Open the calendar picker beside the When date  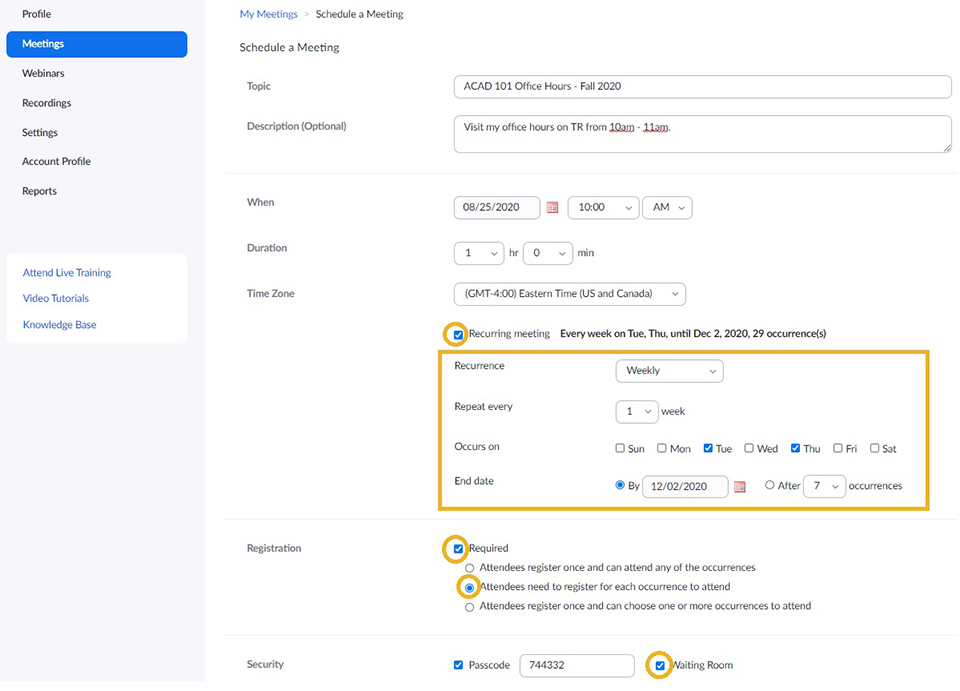552,207
